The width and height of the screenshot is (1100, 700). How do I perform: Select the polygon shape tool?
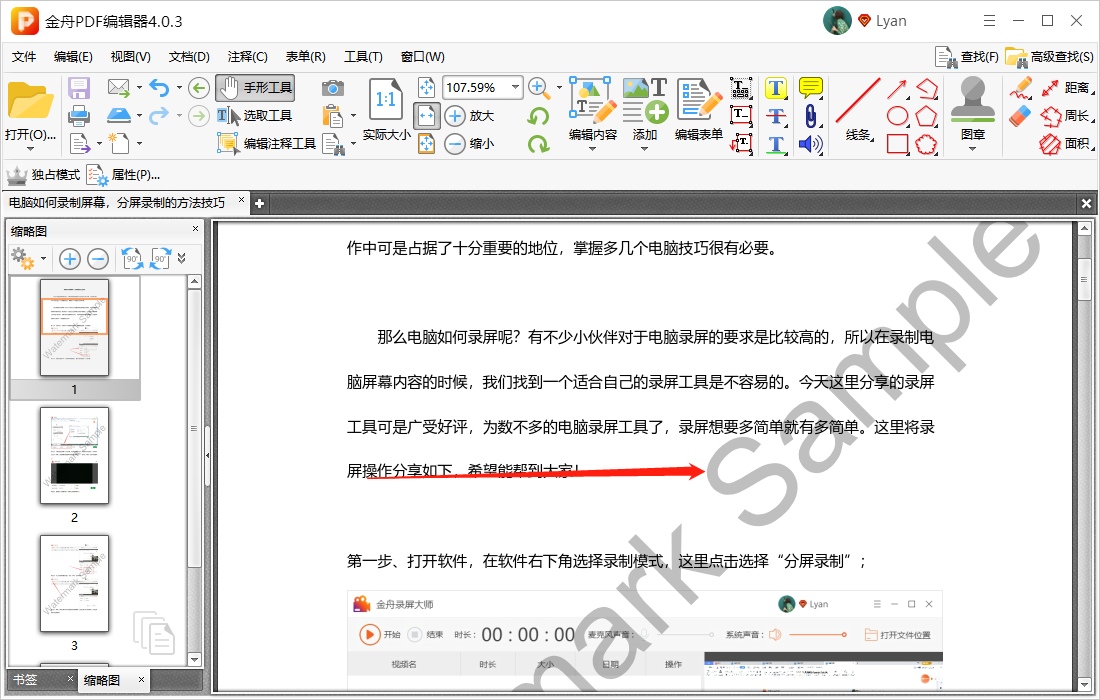pos(926,116)
